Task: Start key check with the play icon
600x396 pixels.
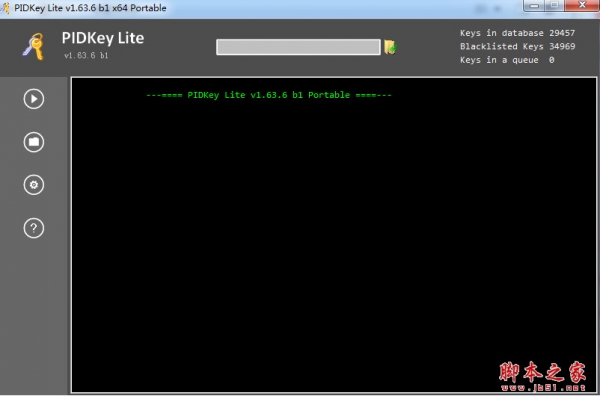Action: click(x=34, y=99)
